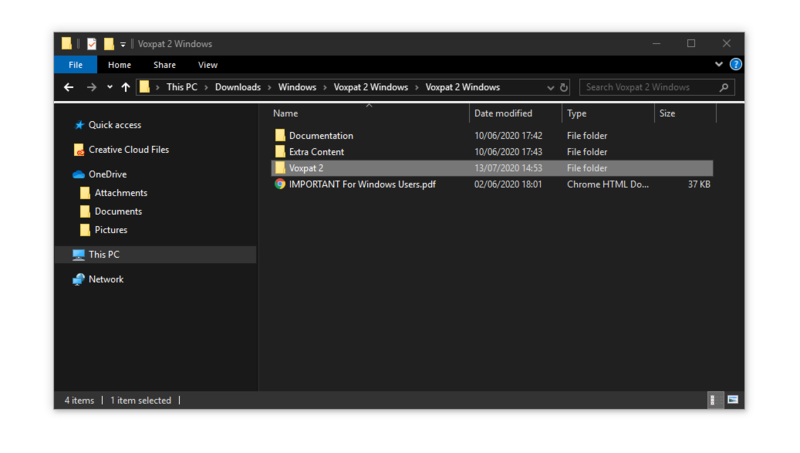Open address bar history dropdown

coord(550,88)
